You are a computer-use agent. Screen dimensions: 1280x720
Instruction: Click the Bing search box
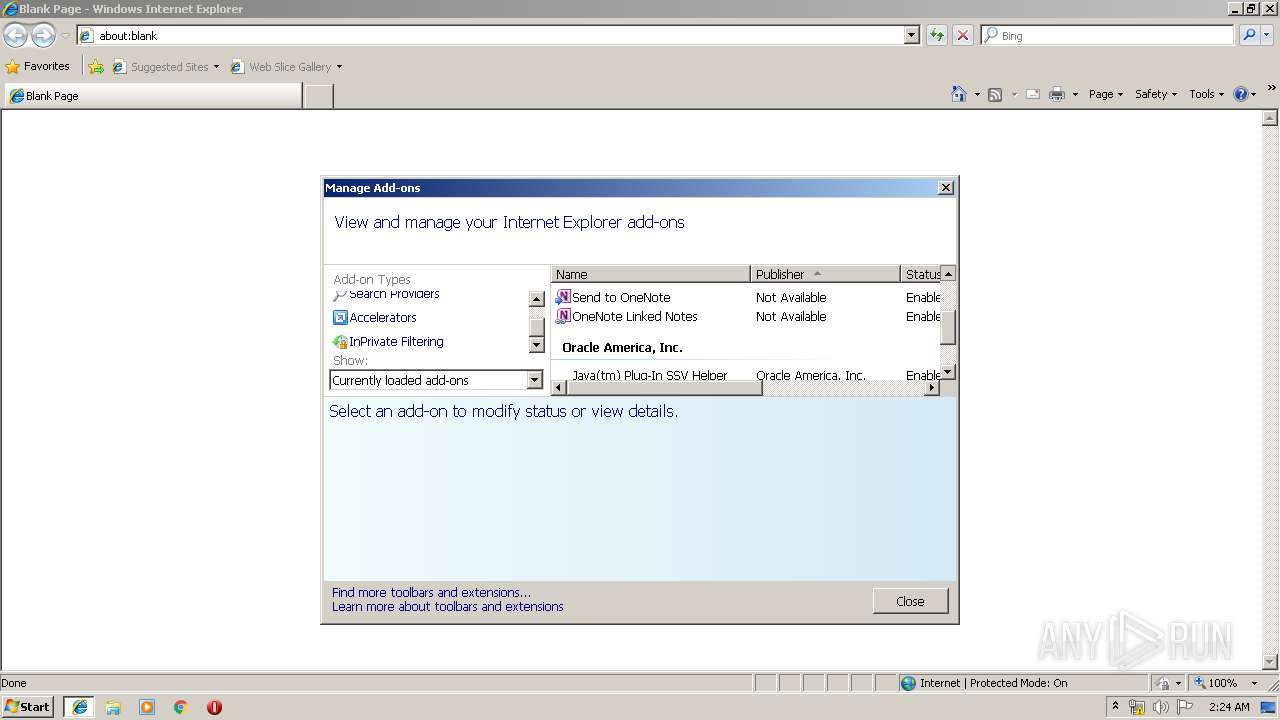pos(1107,35)
